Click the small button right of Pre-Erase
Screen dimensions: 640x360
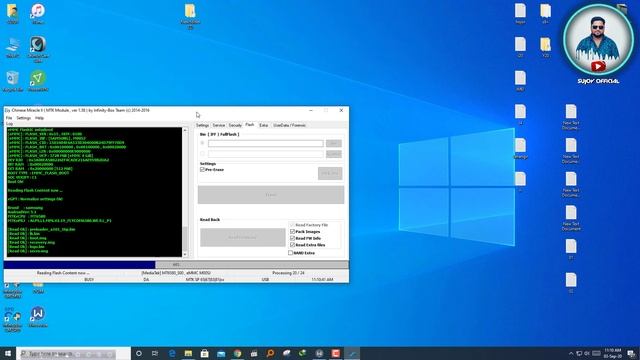330,173
